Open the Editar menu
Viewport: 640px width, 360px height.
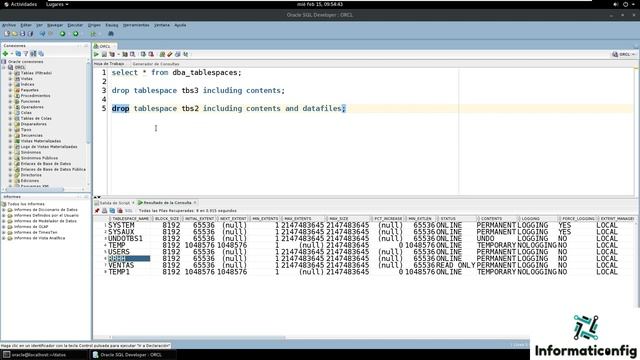[x=26, y=25]
